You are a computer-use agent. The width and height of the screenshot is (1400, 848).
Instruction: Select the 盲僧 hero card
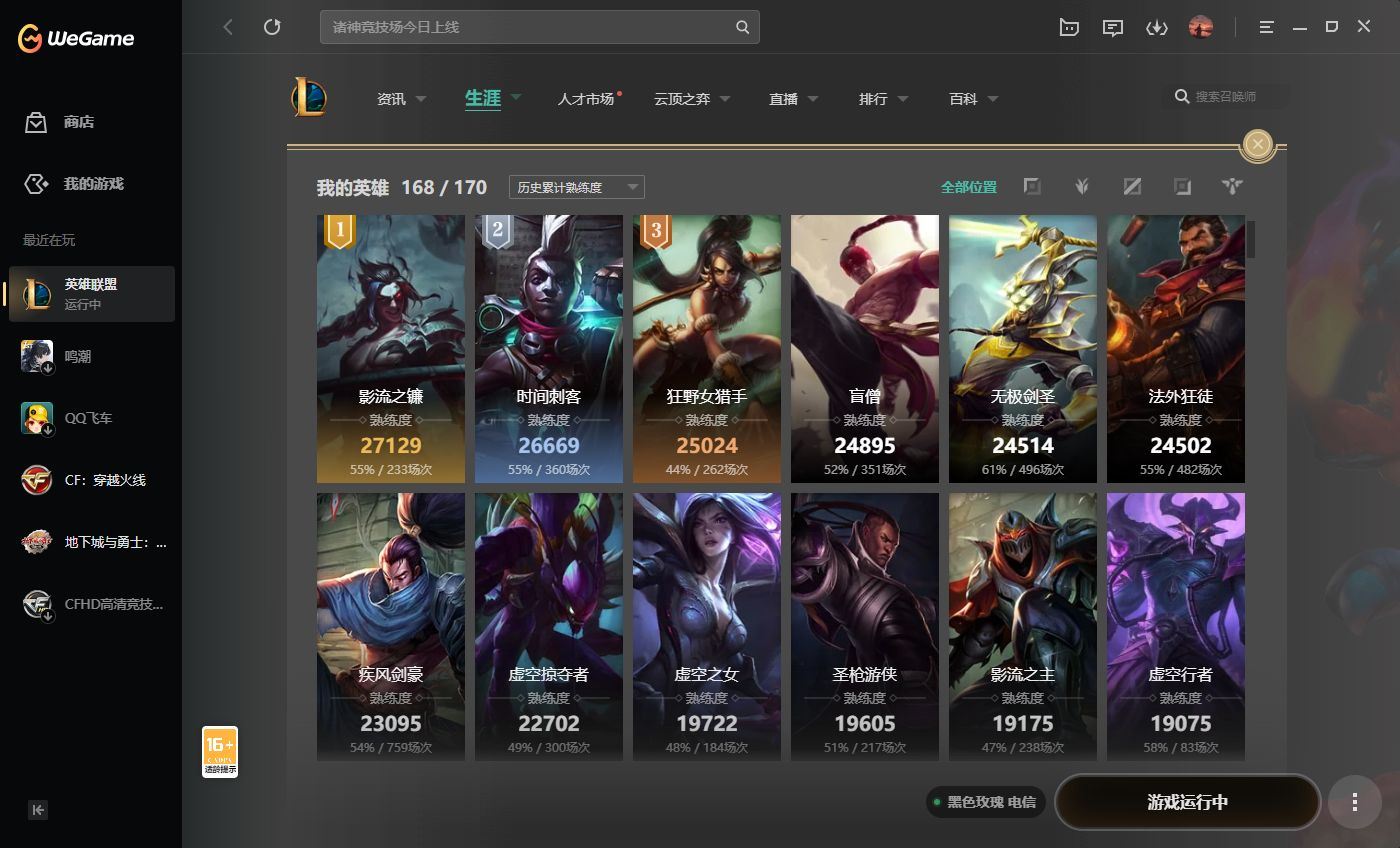pos(865,348)
